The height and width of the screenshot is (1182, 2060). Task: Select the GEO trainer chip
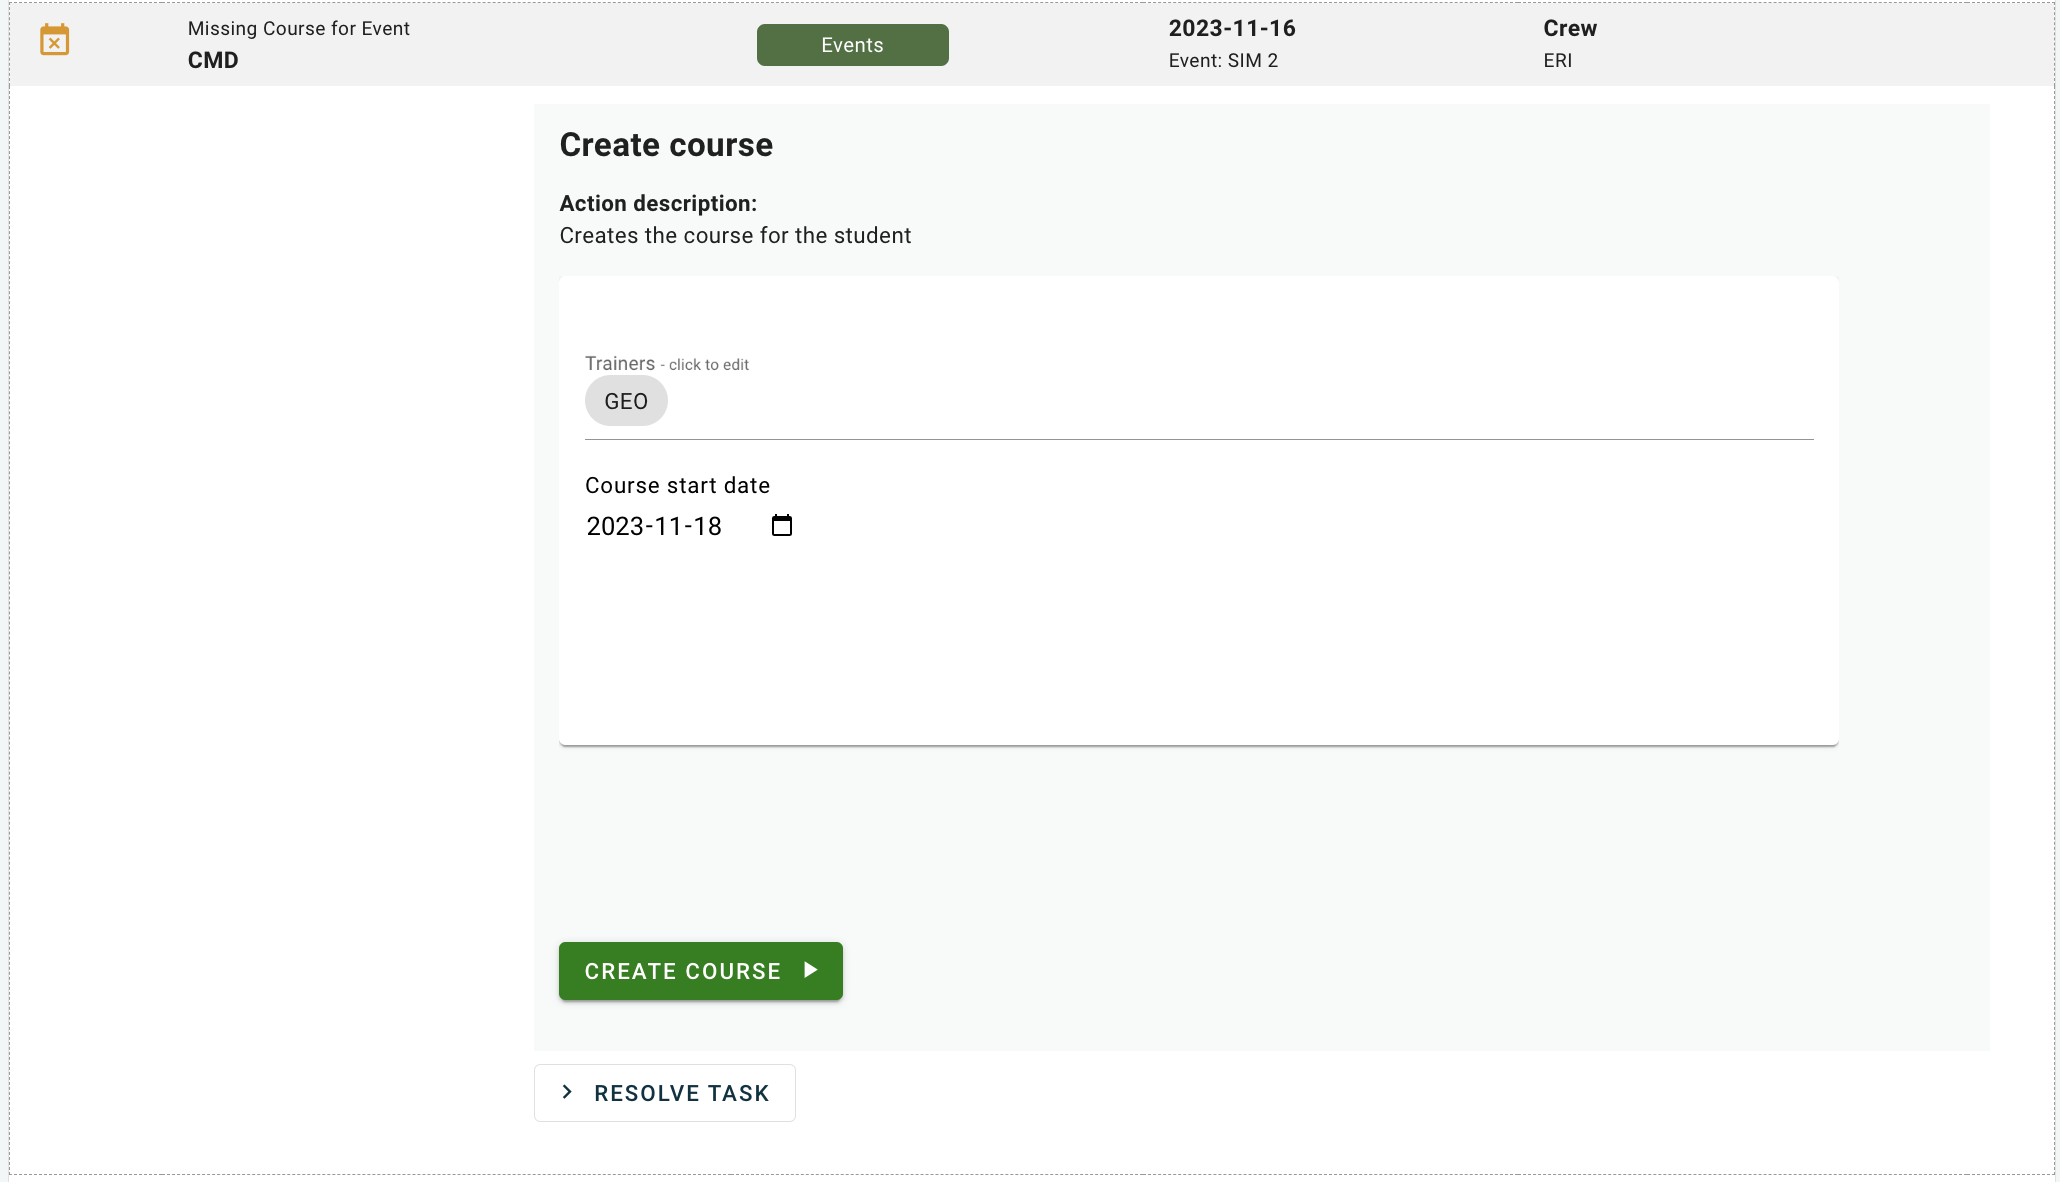[626, 401]
